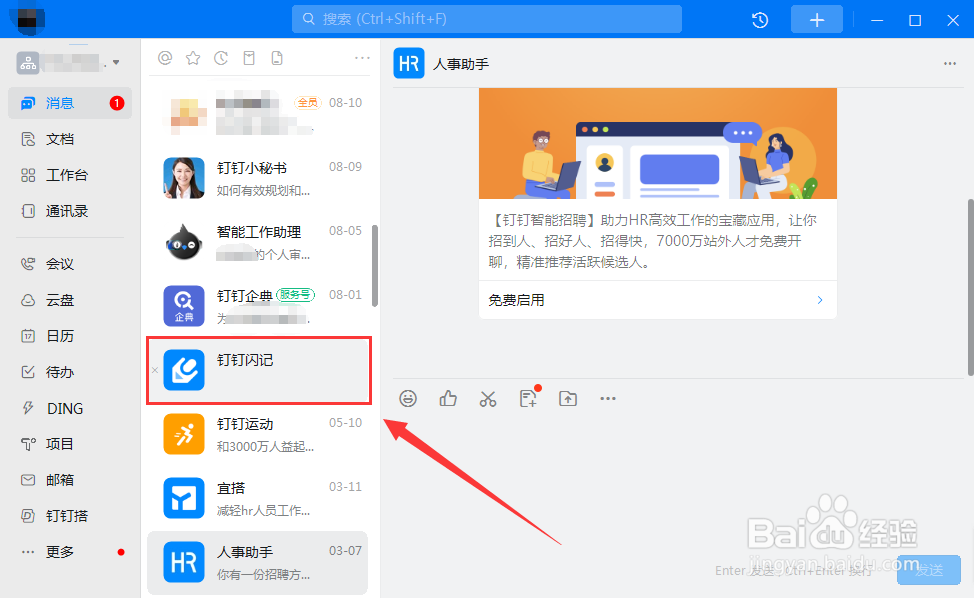This screenshot has width=974, height=598.
Task: Expand the 更多 sidebar menu
Action: 70,552
